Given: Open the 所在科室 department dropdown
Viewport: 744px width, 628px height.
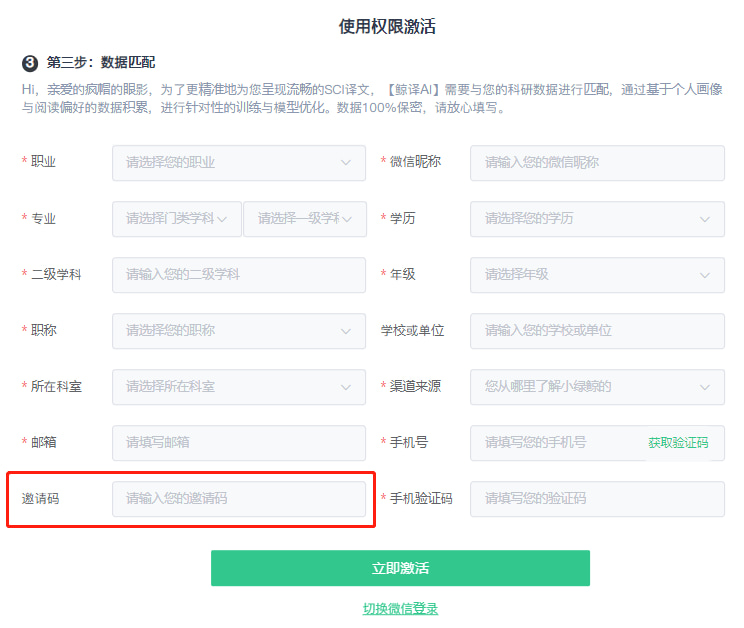Looking at the screenshot, I should pos(239,387).
